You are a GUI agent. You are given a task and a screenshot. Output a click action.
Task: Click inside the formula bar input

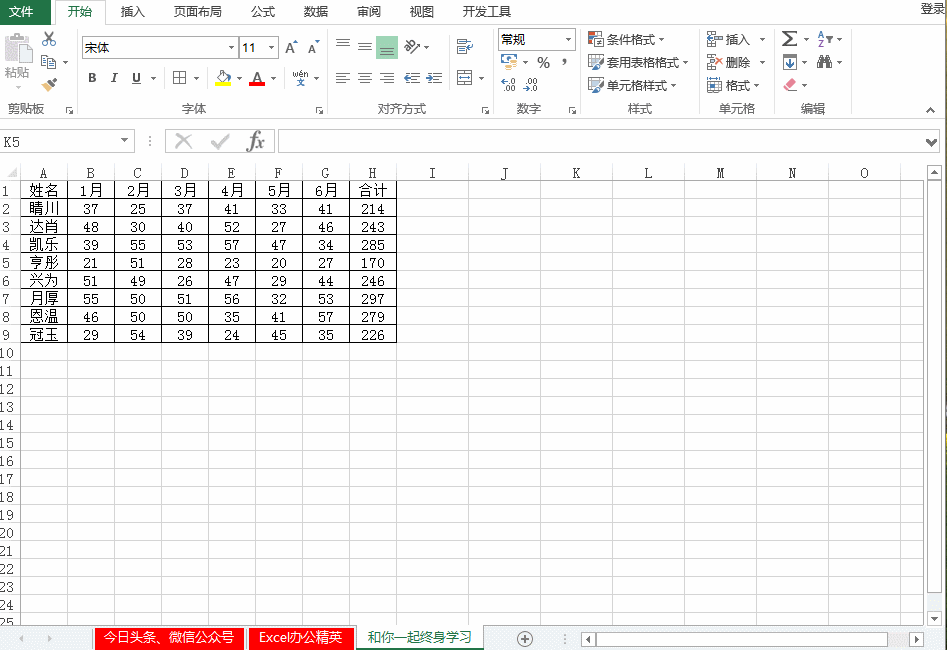pyautogui.click(x=600, y=141)
